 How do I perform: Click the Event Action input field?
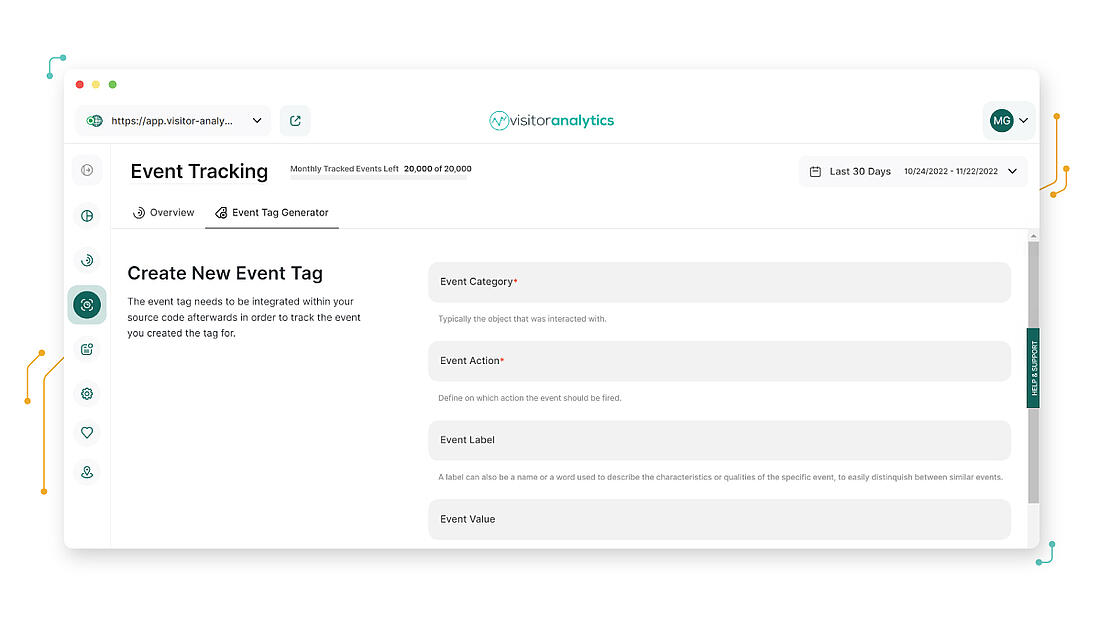[x=719, y=361]
